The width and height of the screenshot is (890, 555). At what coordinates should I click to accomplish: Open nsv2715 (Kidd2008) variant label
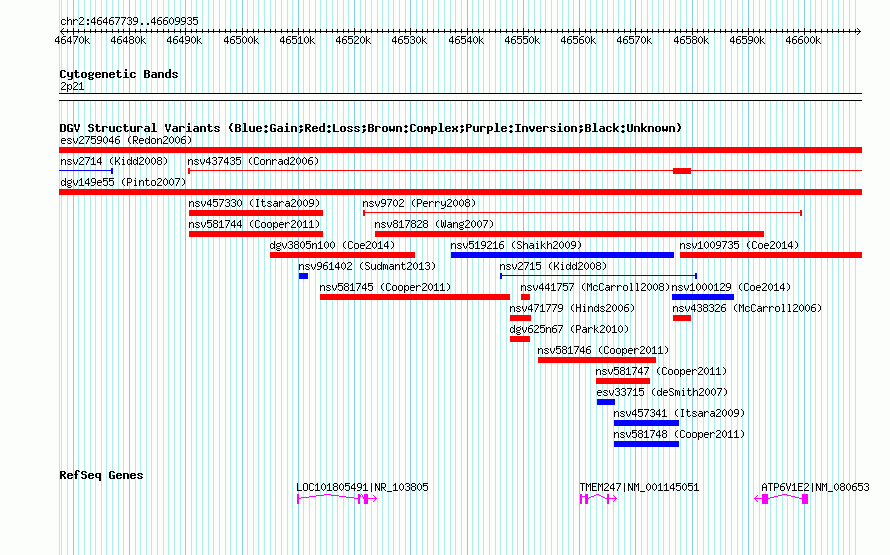point(553,266)
